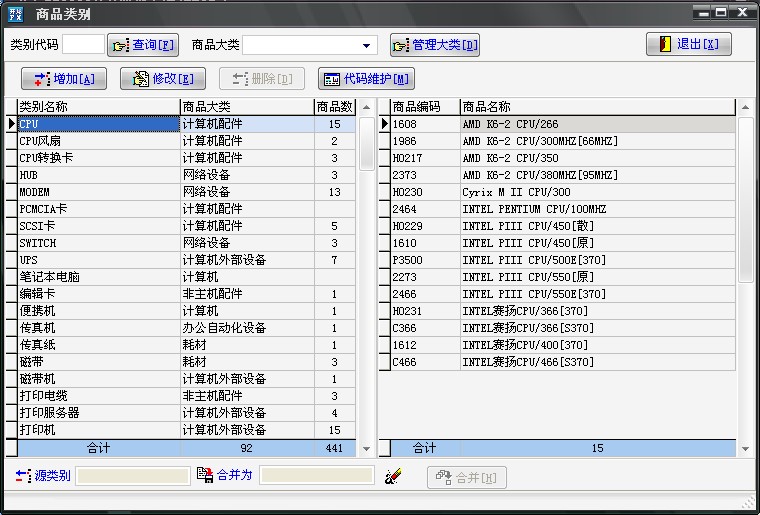Click the app icon in title bar
Viewport: 760px width, 515px height.
point(16,14)
